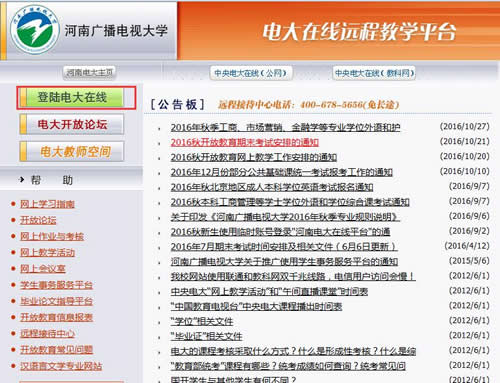Open "中国教育电视台"中央电大课程播出时间表
The image size is (500, 383).
tap(256, 306)
